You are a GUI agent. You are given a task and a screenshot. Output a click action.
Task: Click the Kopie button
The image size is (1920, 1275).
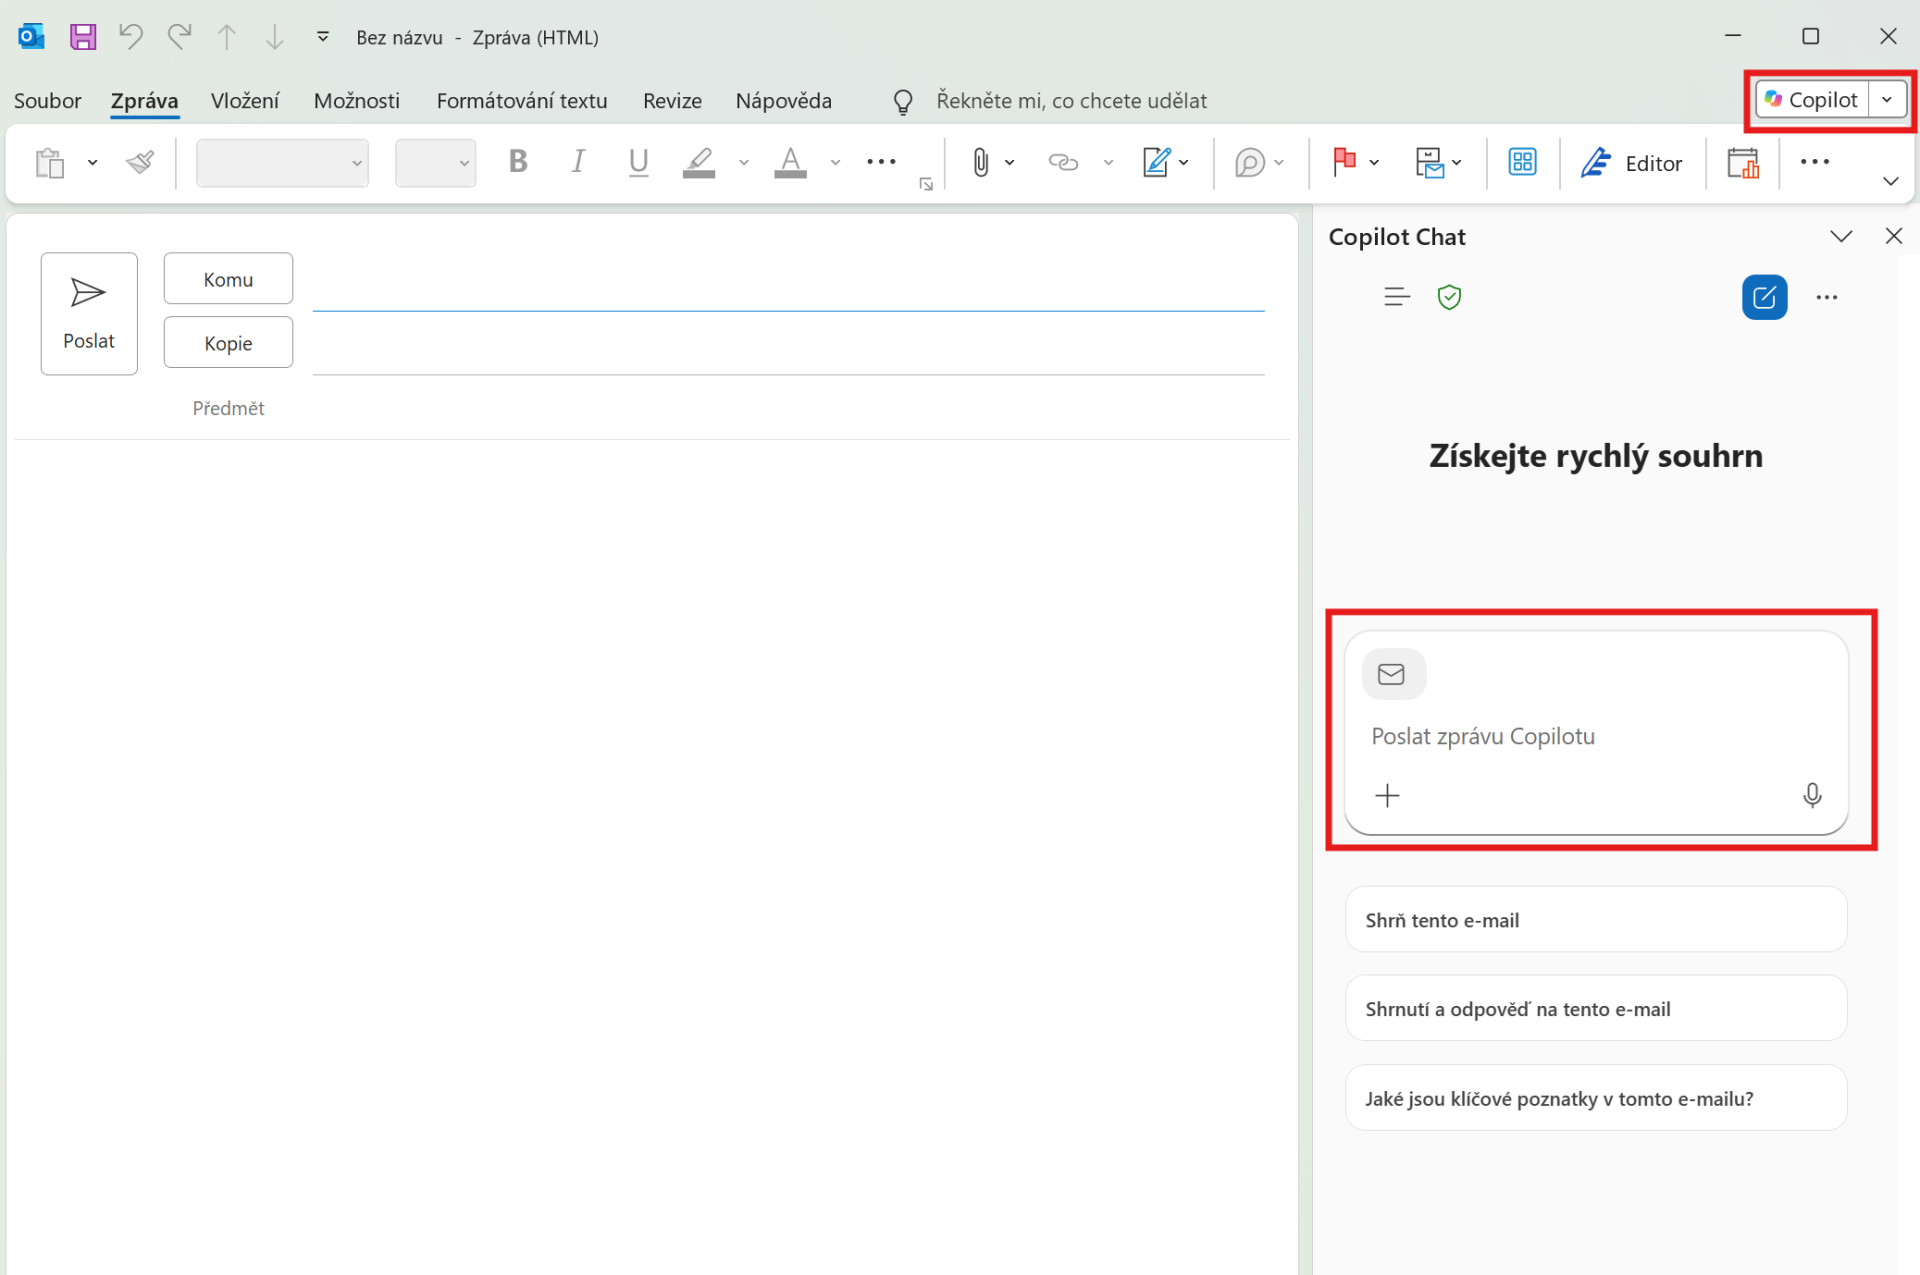(228, 343)
